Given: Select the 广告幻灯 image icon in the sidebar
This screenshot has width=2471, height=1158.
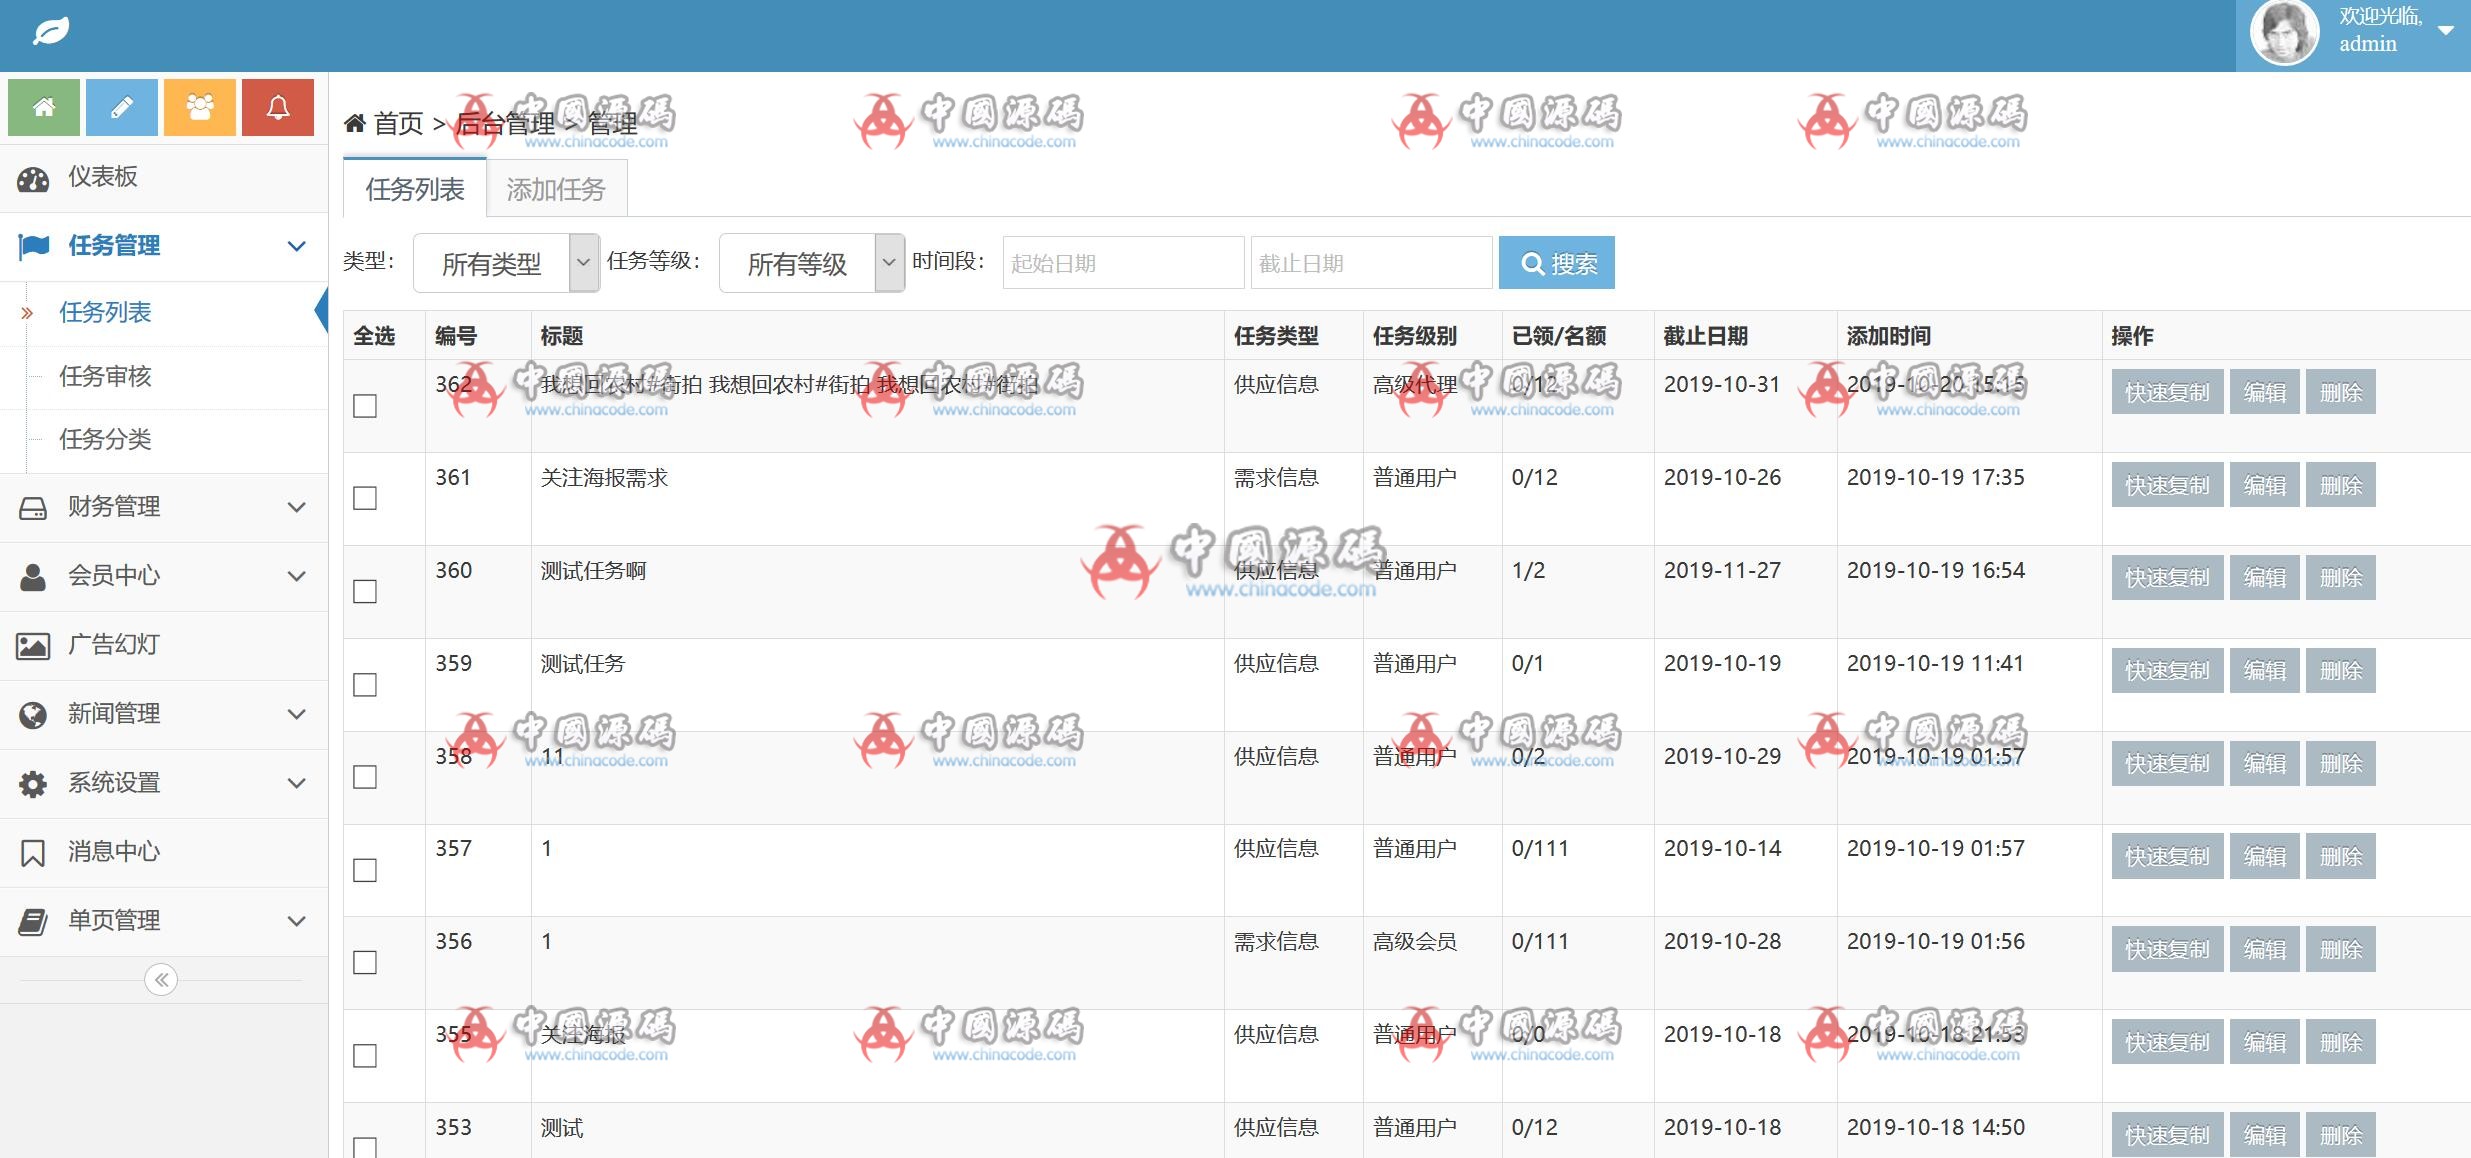Looking at the screenshot, I should [33, 645].
